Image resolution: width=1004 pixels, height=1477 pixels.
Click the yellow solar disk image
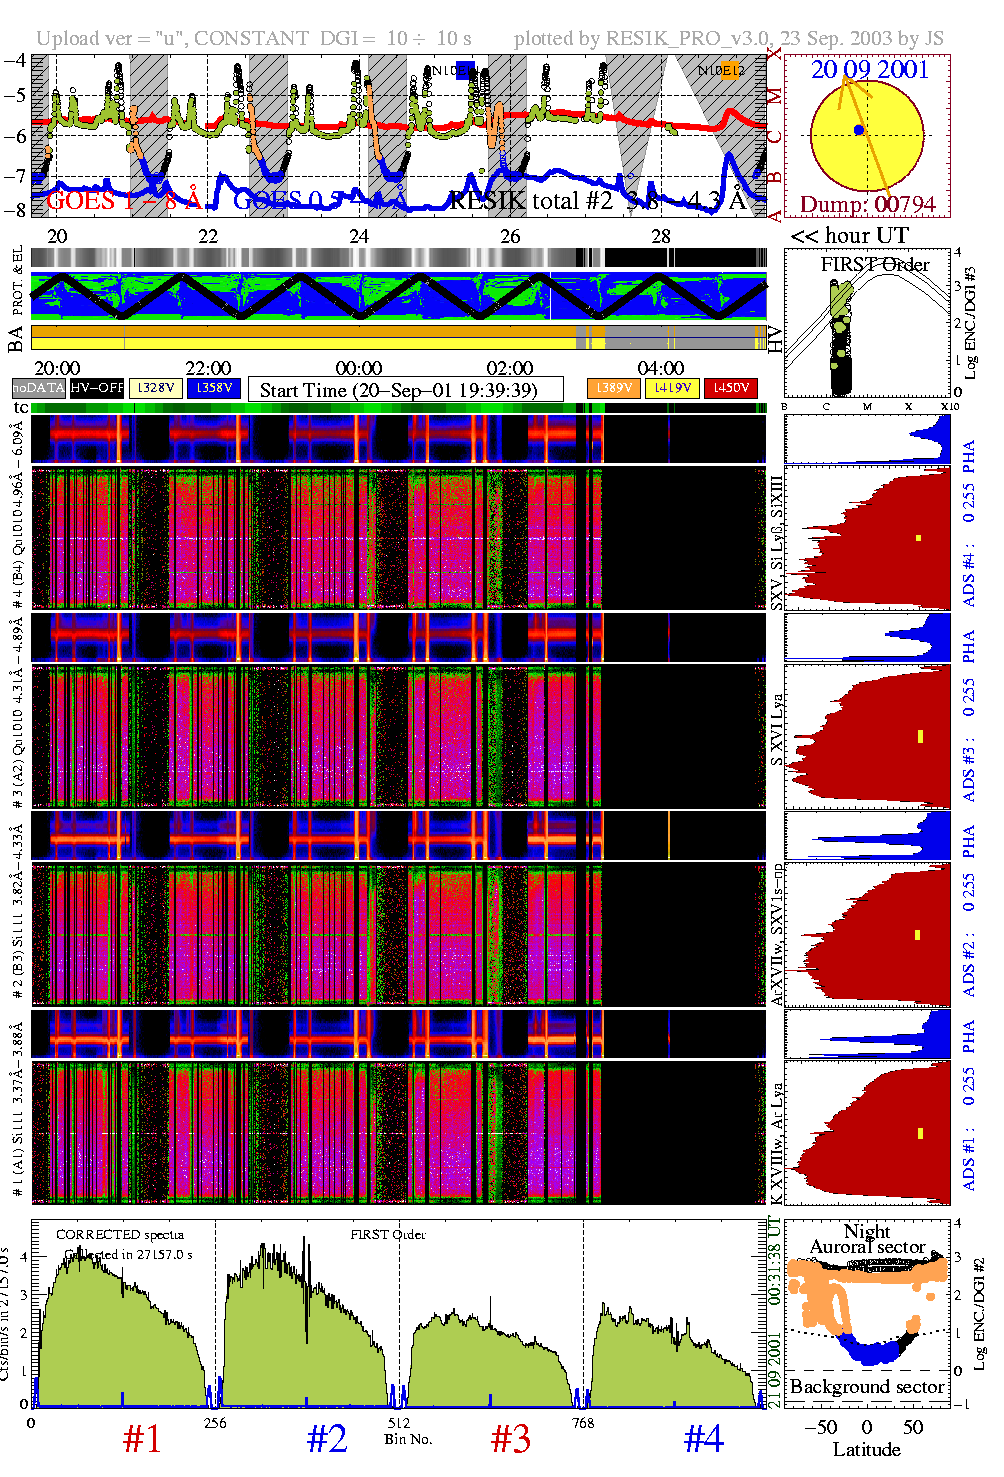click(x=866, y=136)
